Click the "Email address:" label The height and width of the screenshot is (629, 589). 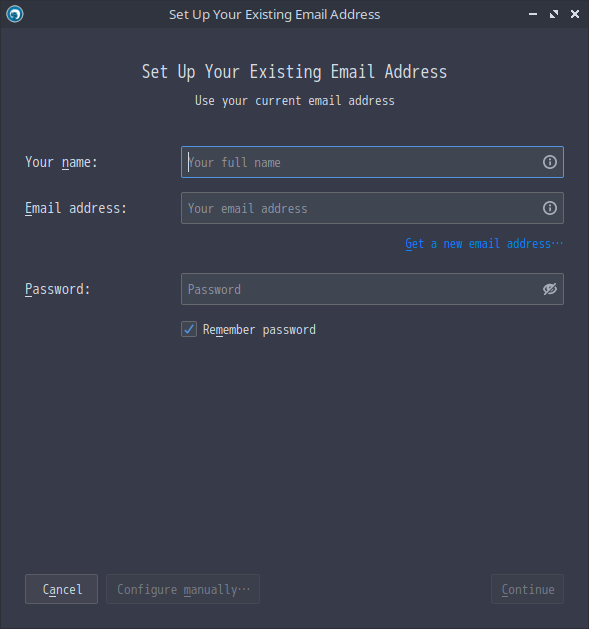(x=76, y=208)
